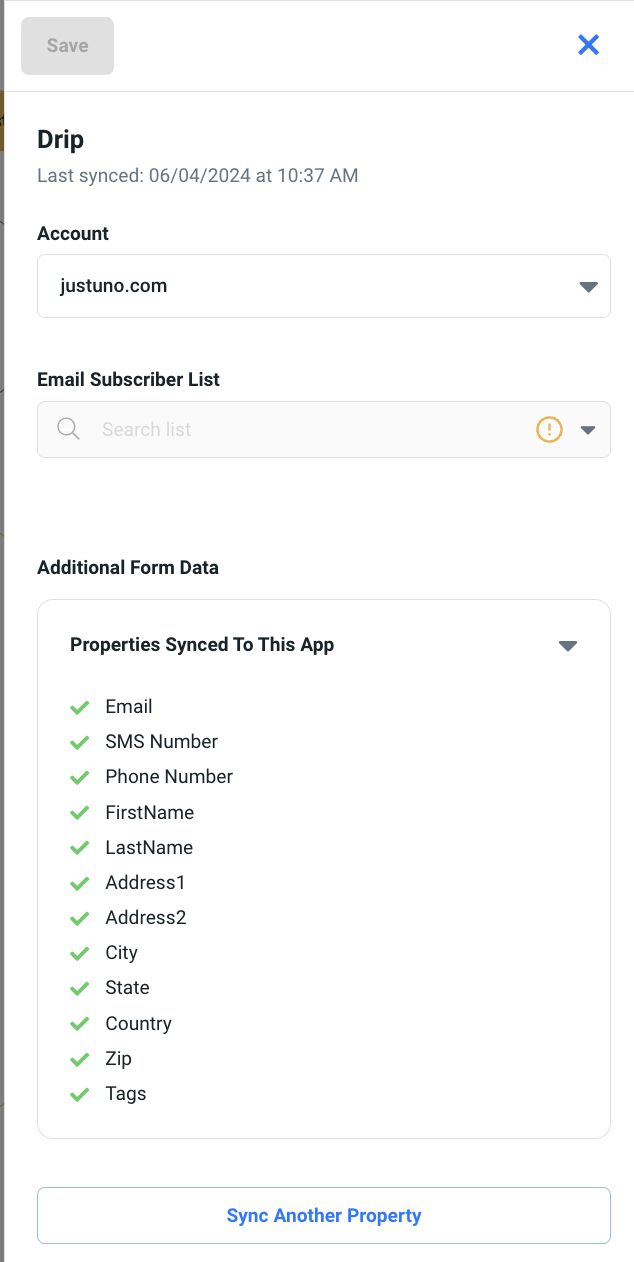
Task: Click the checkmark next to Zip
Action: 80,1059
